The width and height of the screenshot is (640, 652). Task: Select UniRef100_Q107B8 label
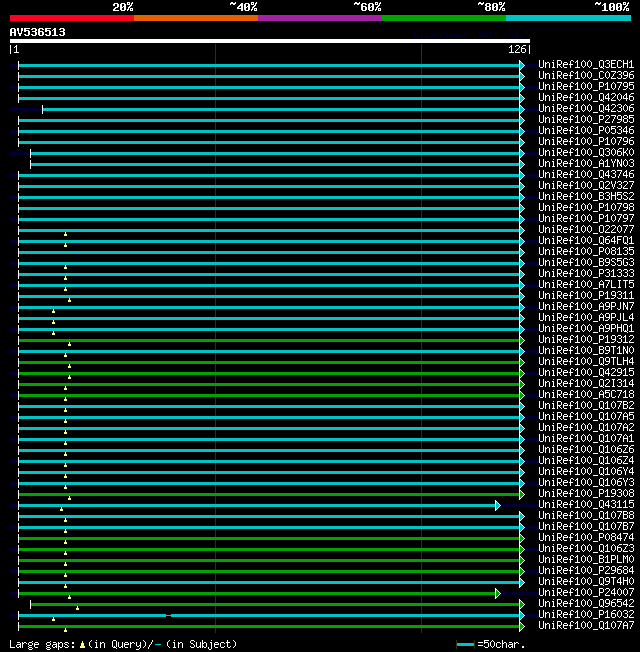[x=586, y=516]
